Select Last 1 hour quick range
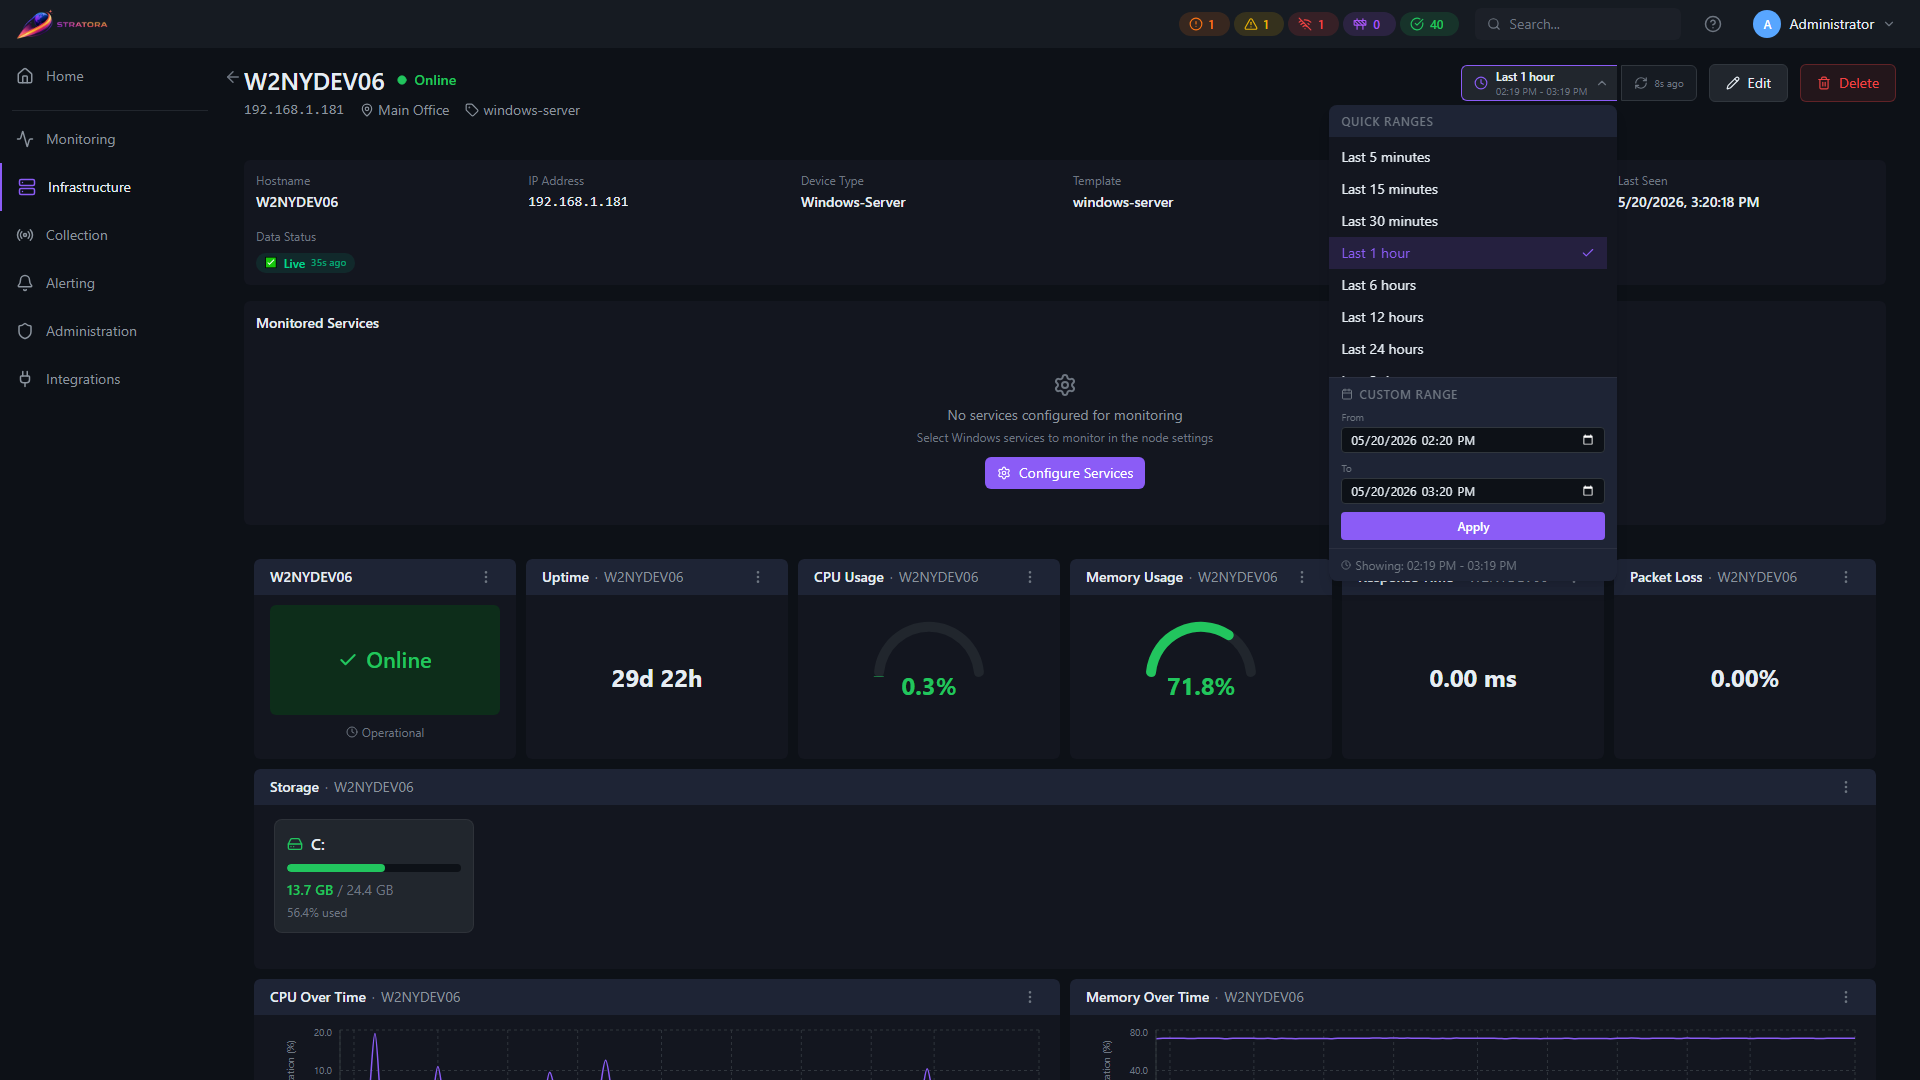This screenshot has height=1080, width=1920. click(1468, 253)
